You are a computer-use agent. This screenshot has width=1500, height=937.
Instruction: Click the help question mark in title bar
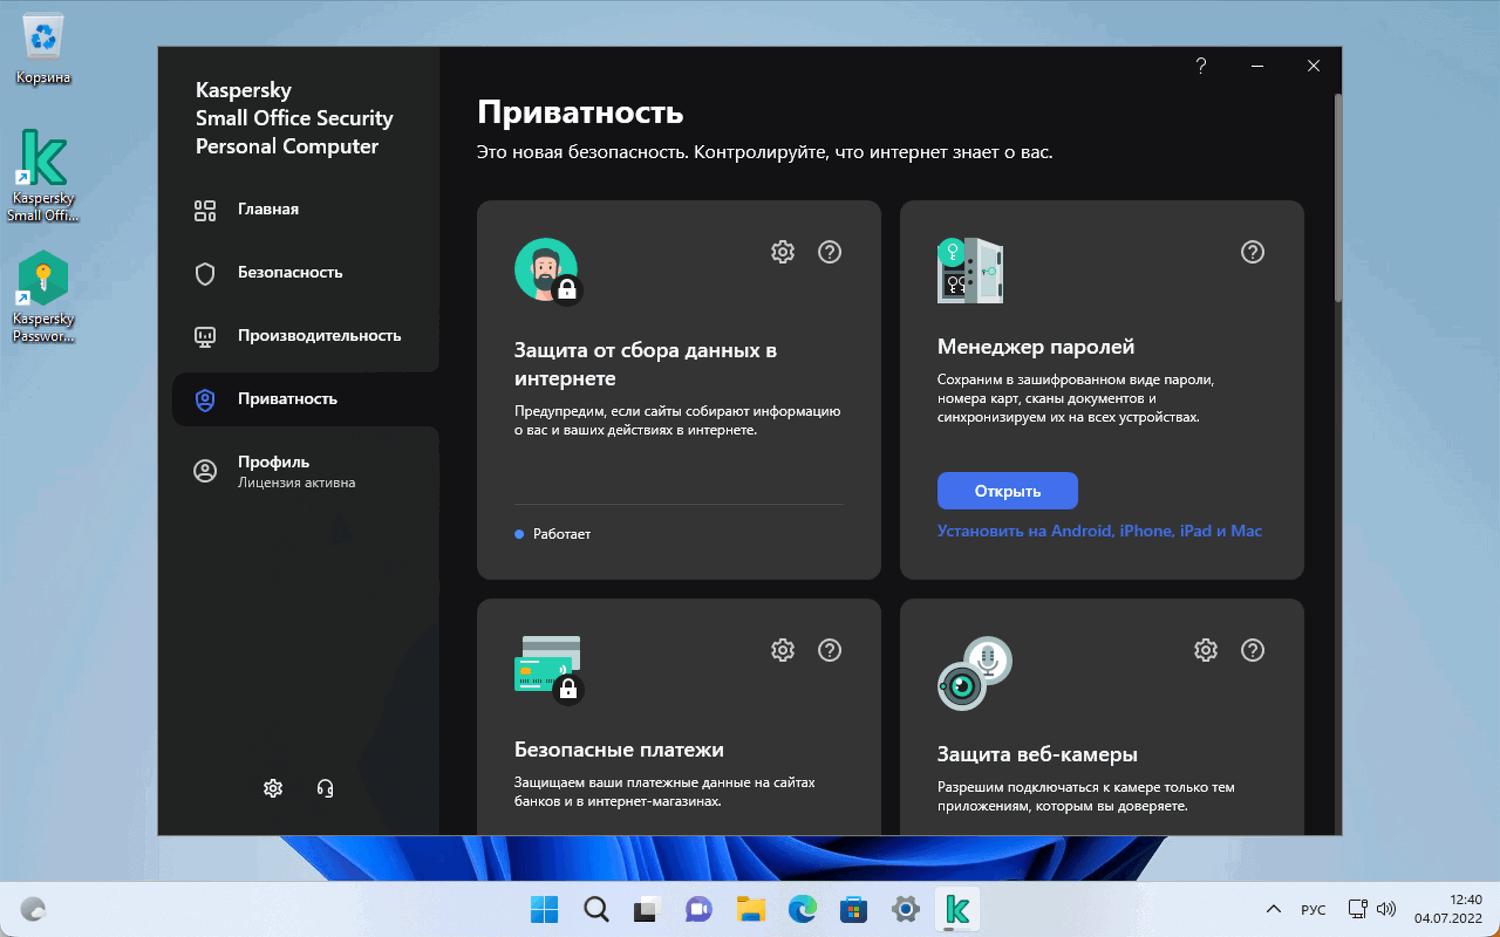pos(1201,66)
